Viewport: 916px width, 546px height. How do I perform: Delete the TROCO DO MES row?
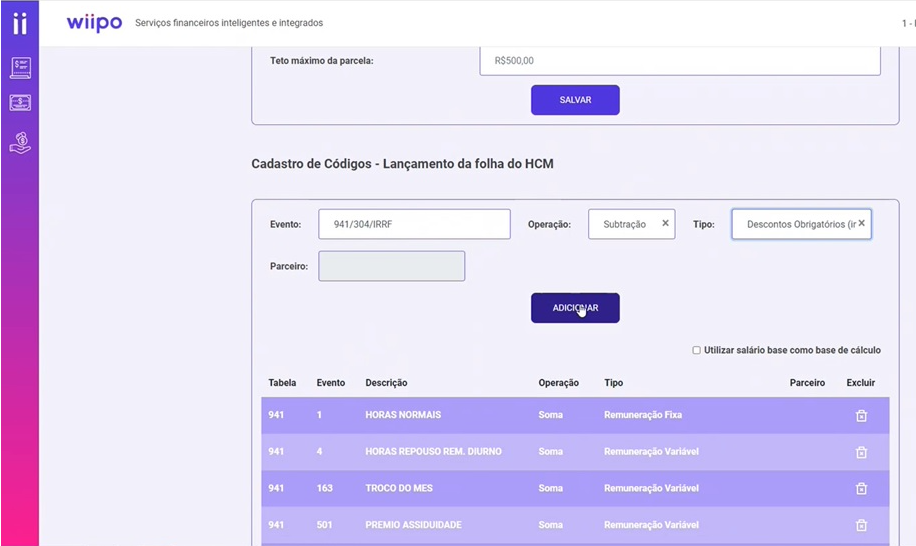point(861,488)
